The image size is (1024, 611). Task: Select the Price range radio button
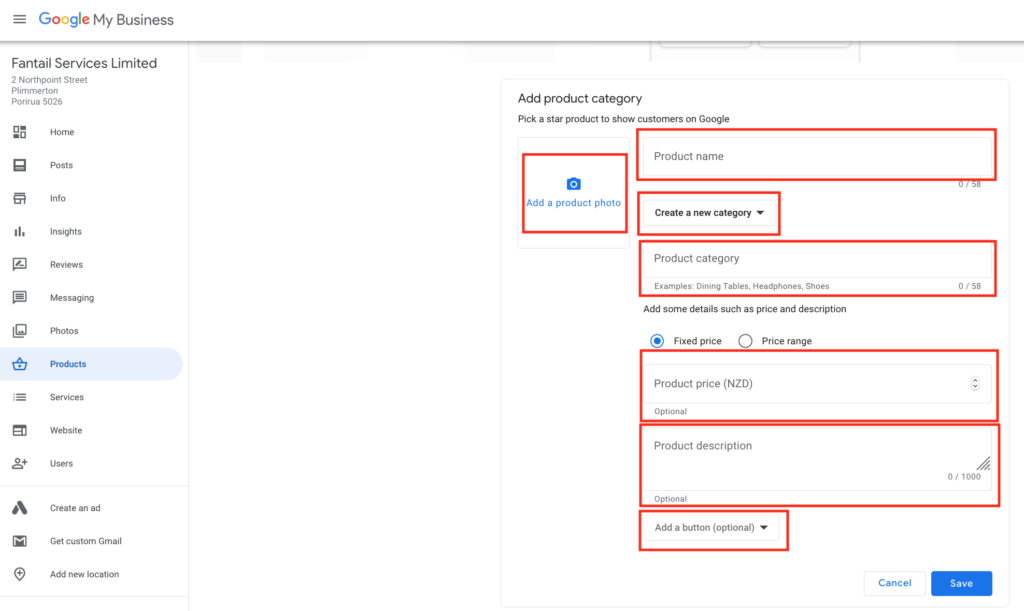pos(745,341)
